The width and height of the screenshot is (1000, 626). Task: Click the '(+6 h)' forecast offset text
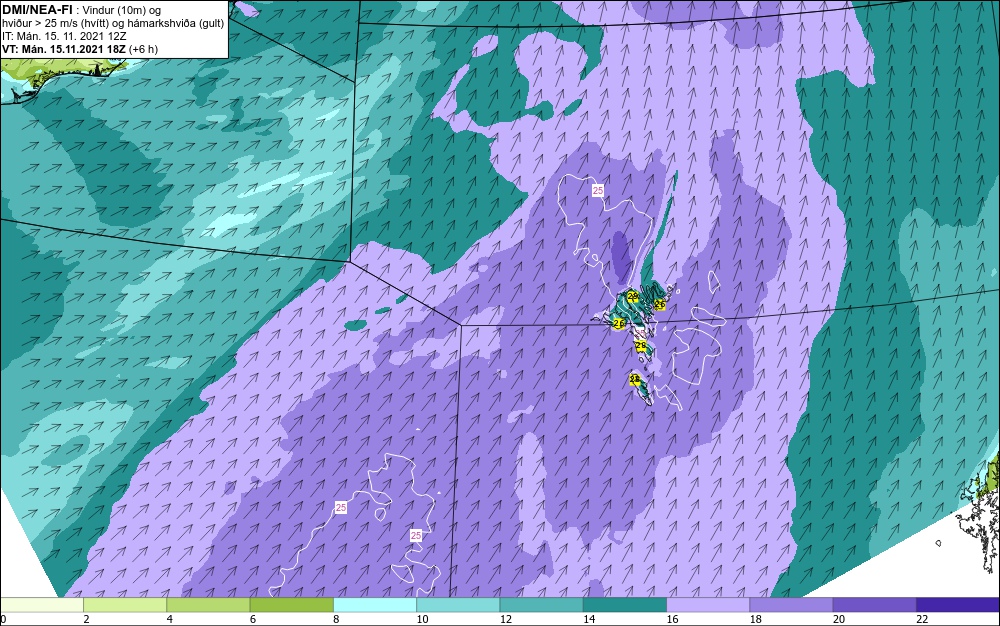143,49
